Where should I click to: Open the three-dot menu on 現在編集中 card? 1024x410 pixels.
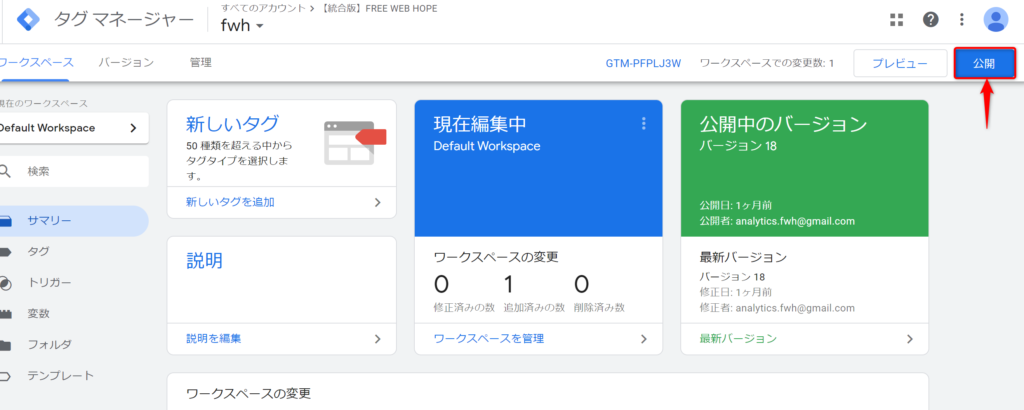click(x=643, y=123)
